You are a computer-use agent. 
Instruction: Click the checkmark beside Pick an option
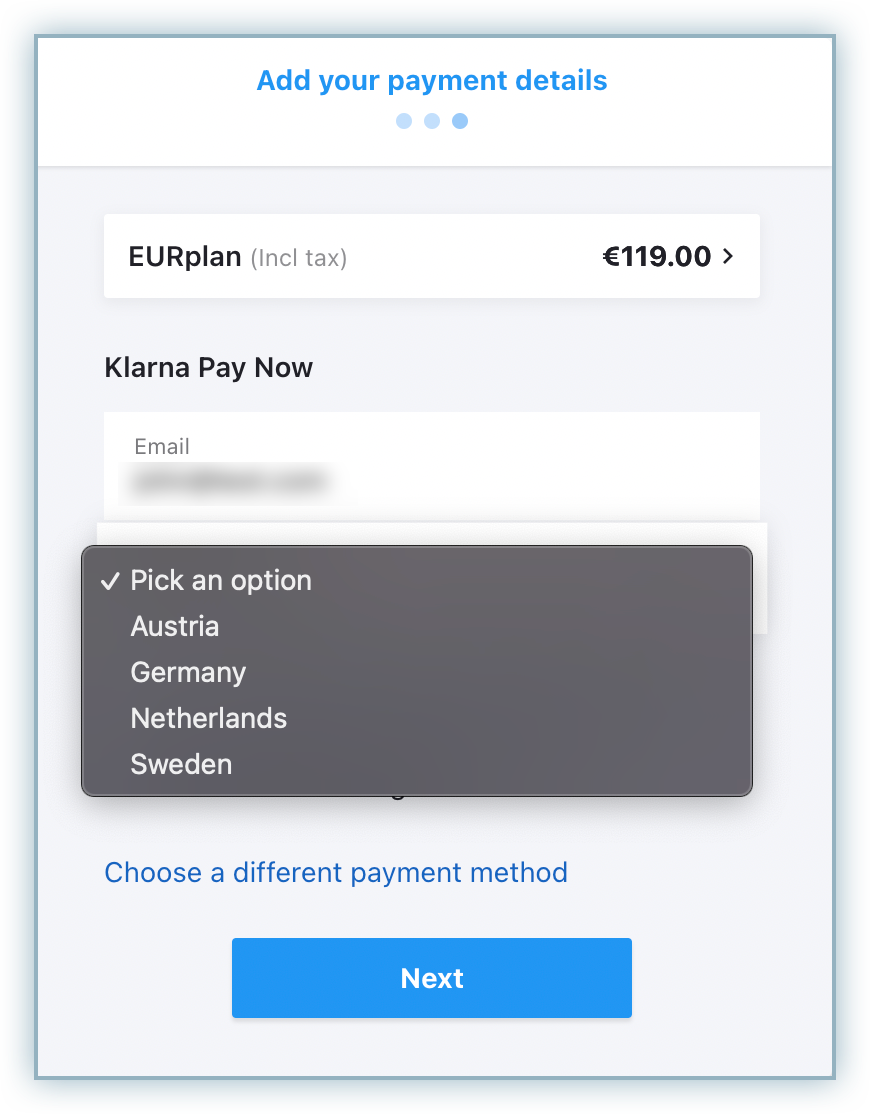[110, 581]
